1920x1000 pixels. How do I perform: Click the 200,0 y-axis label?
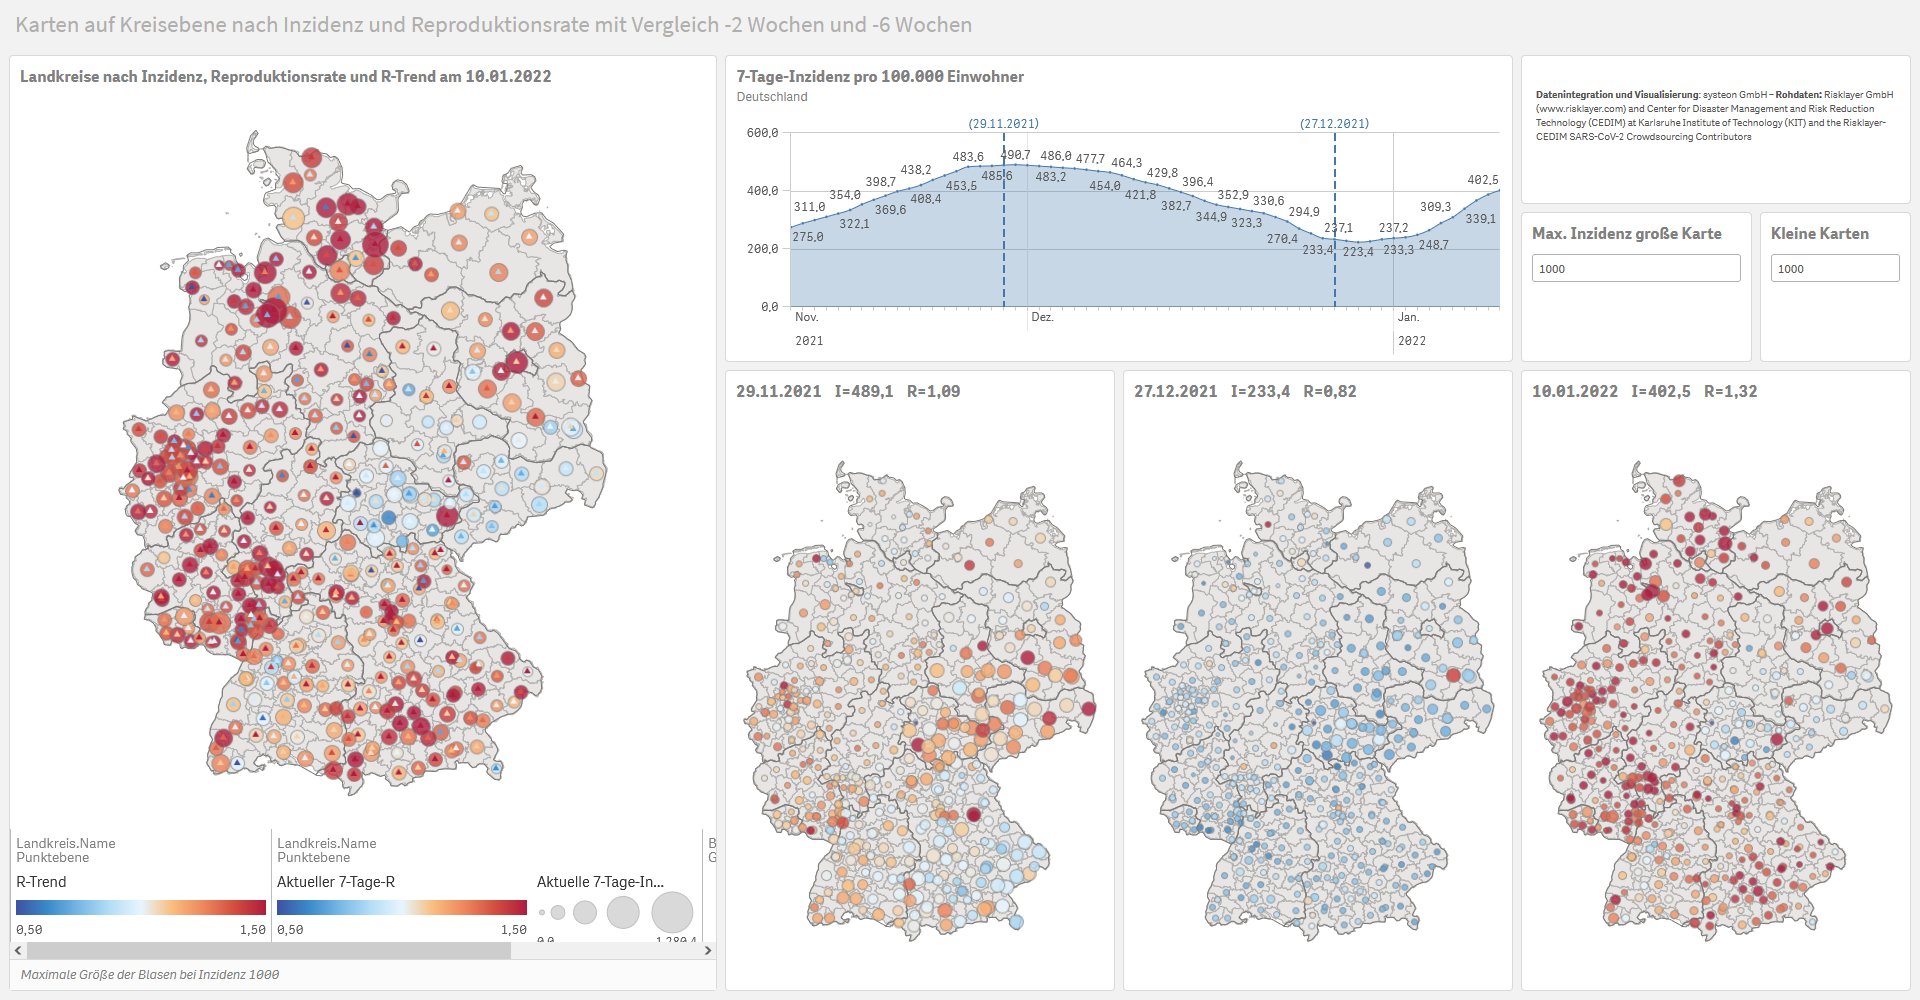coord(762,249)
